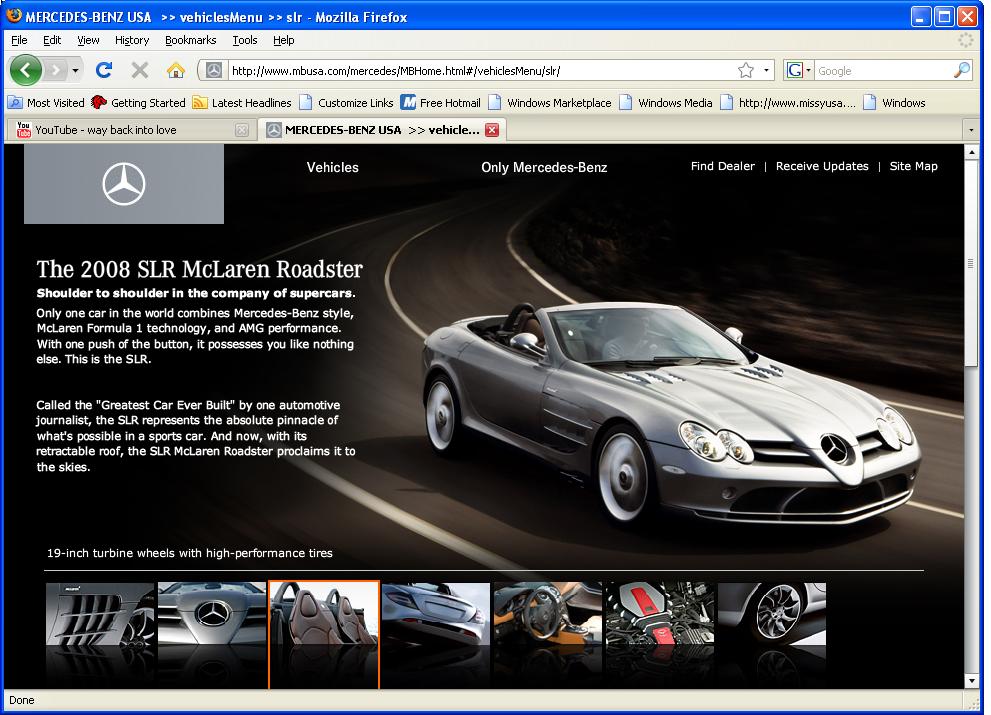View the front grille star emblem thumbnail
The image size is (991, 715).
[212, 613]
